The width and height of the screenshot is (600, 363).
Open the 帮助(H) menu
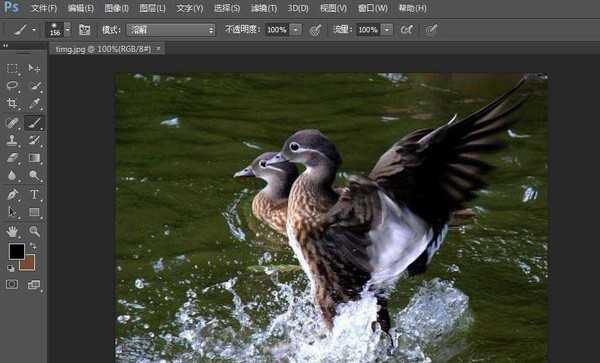click(x=412, y=8)
